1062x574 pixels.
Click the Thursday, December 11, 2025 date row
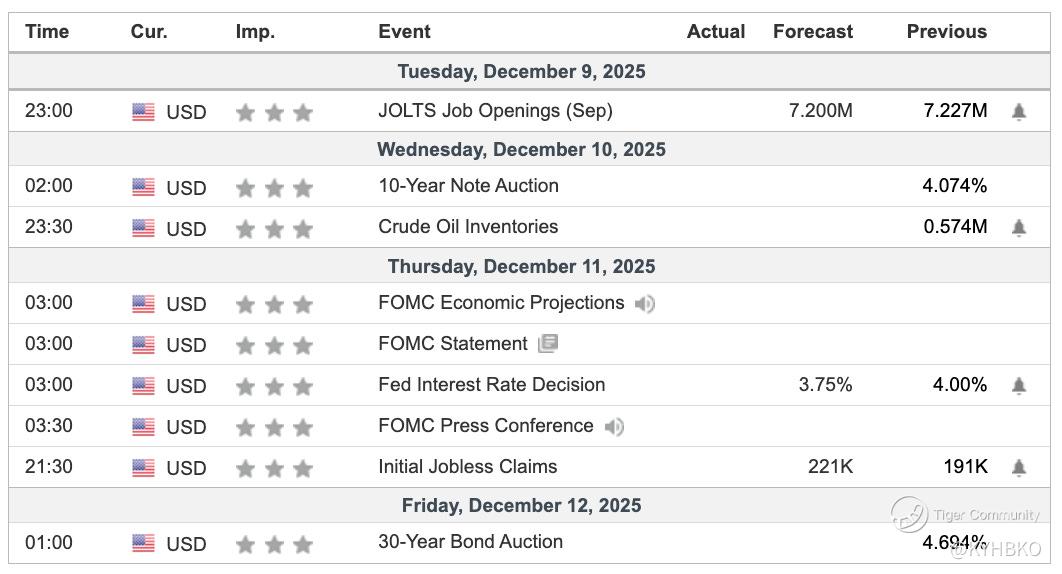tap(521, 267)
